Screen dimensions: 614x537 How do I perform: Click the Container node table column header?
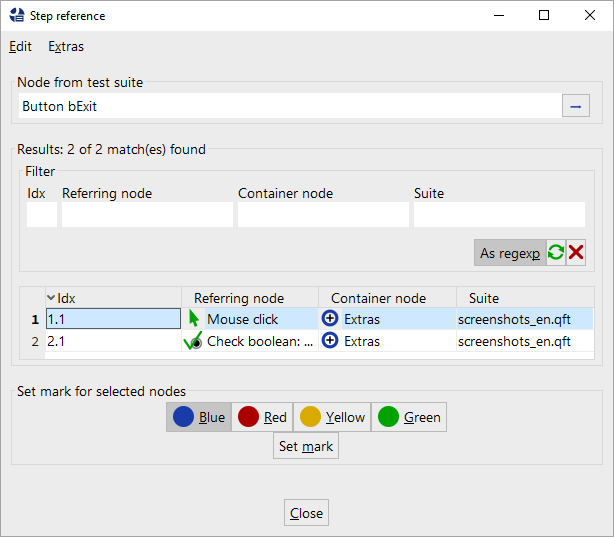(387, 298)
